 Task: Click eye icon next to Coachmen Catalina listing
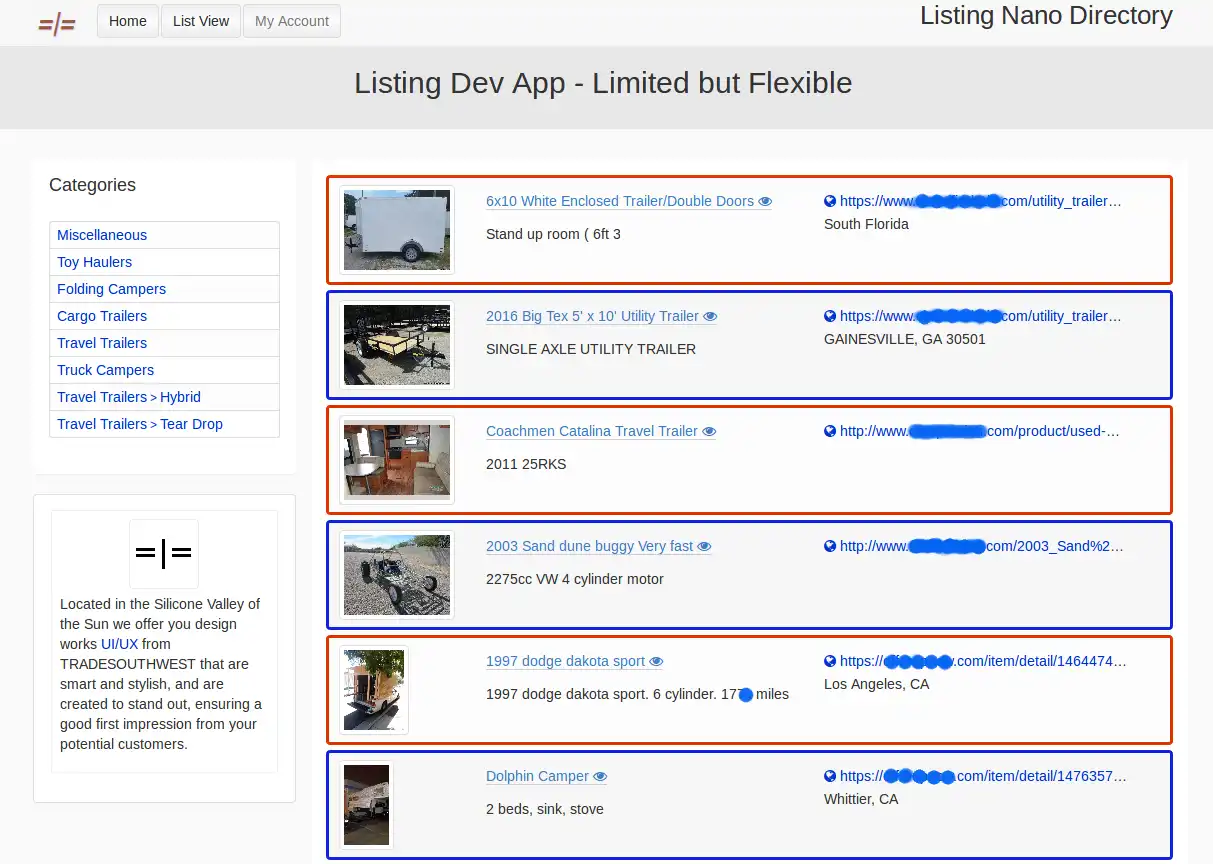[709, 432]
